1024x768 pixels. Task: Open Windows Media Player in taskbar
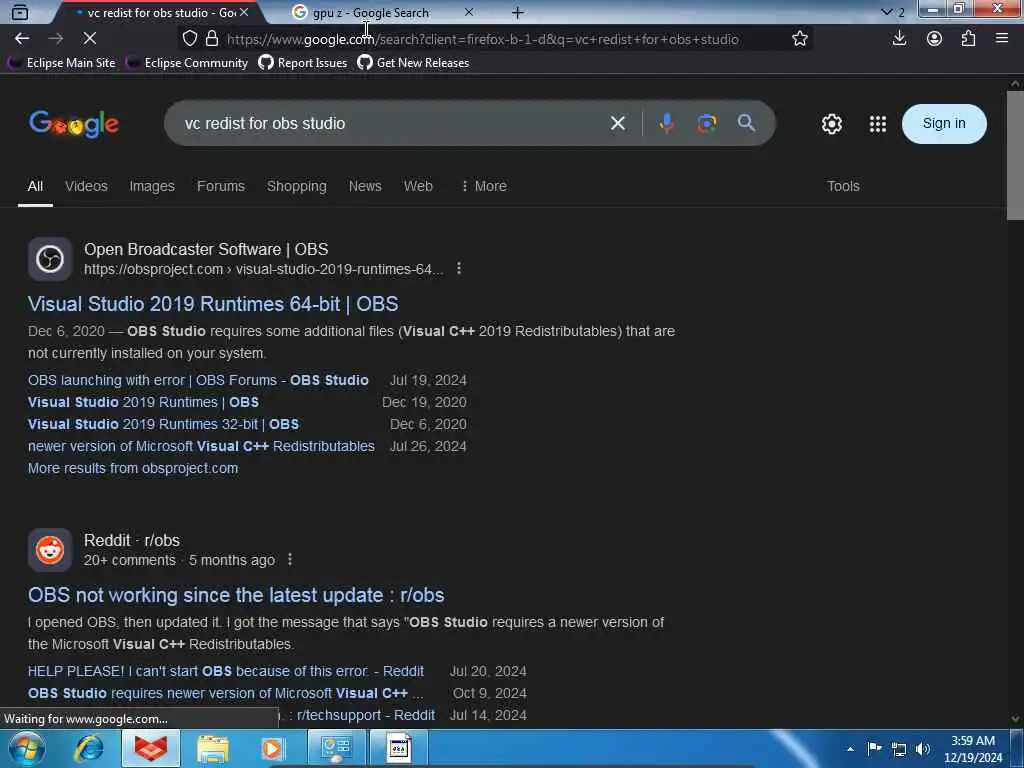click(x=273, y=748)
